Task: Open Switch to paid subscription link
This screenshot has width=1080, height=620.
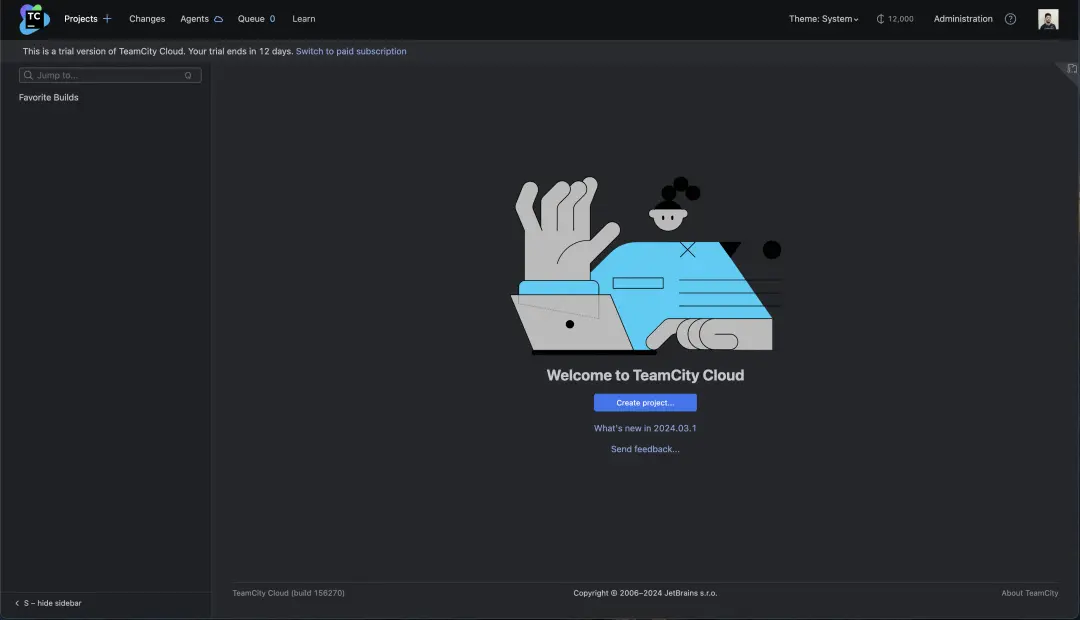Action: click(350, 51)
